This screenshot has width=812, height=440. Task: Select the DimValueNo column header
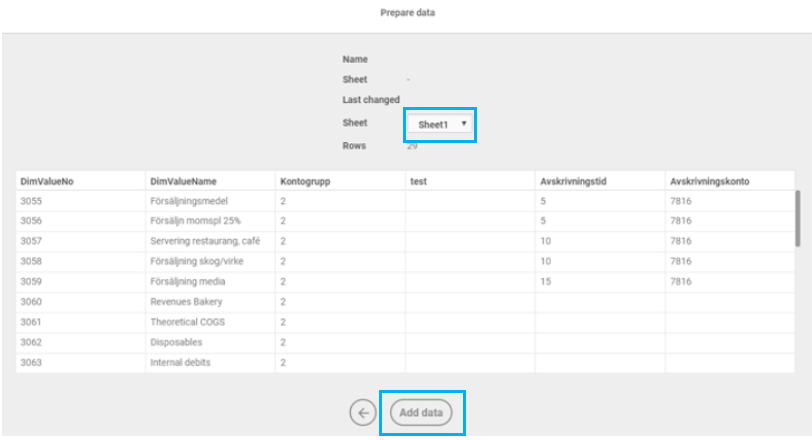(x=47, y=181)
